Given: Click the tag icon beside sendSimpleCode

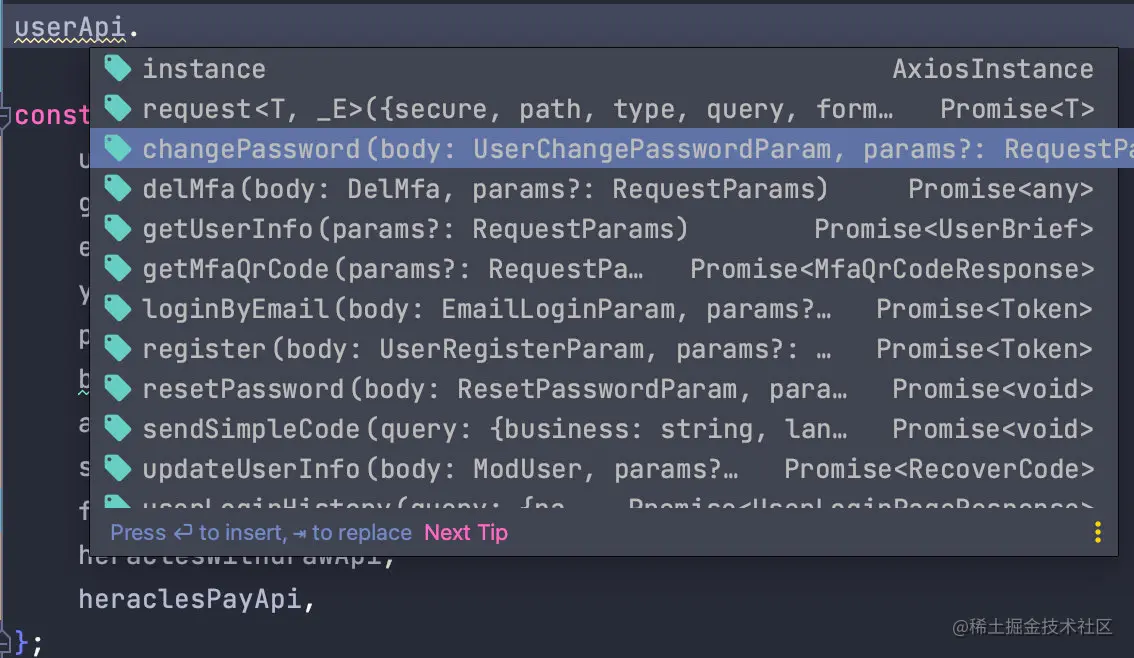Looking at the screenshot, I should click(117, 428).
